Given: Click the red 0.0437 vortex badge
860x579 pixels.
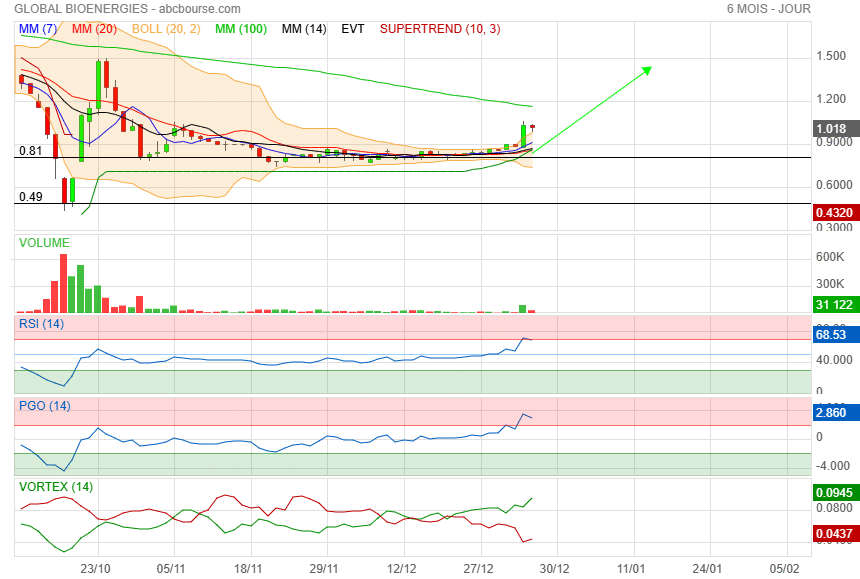Looking at the screenshot, I should 835,533.
